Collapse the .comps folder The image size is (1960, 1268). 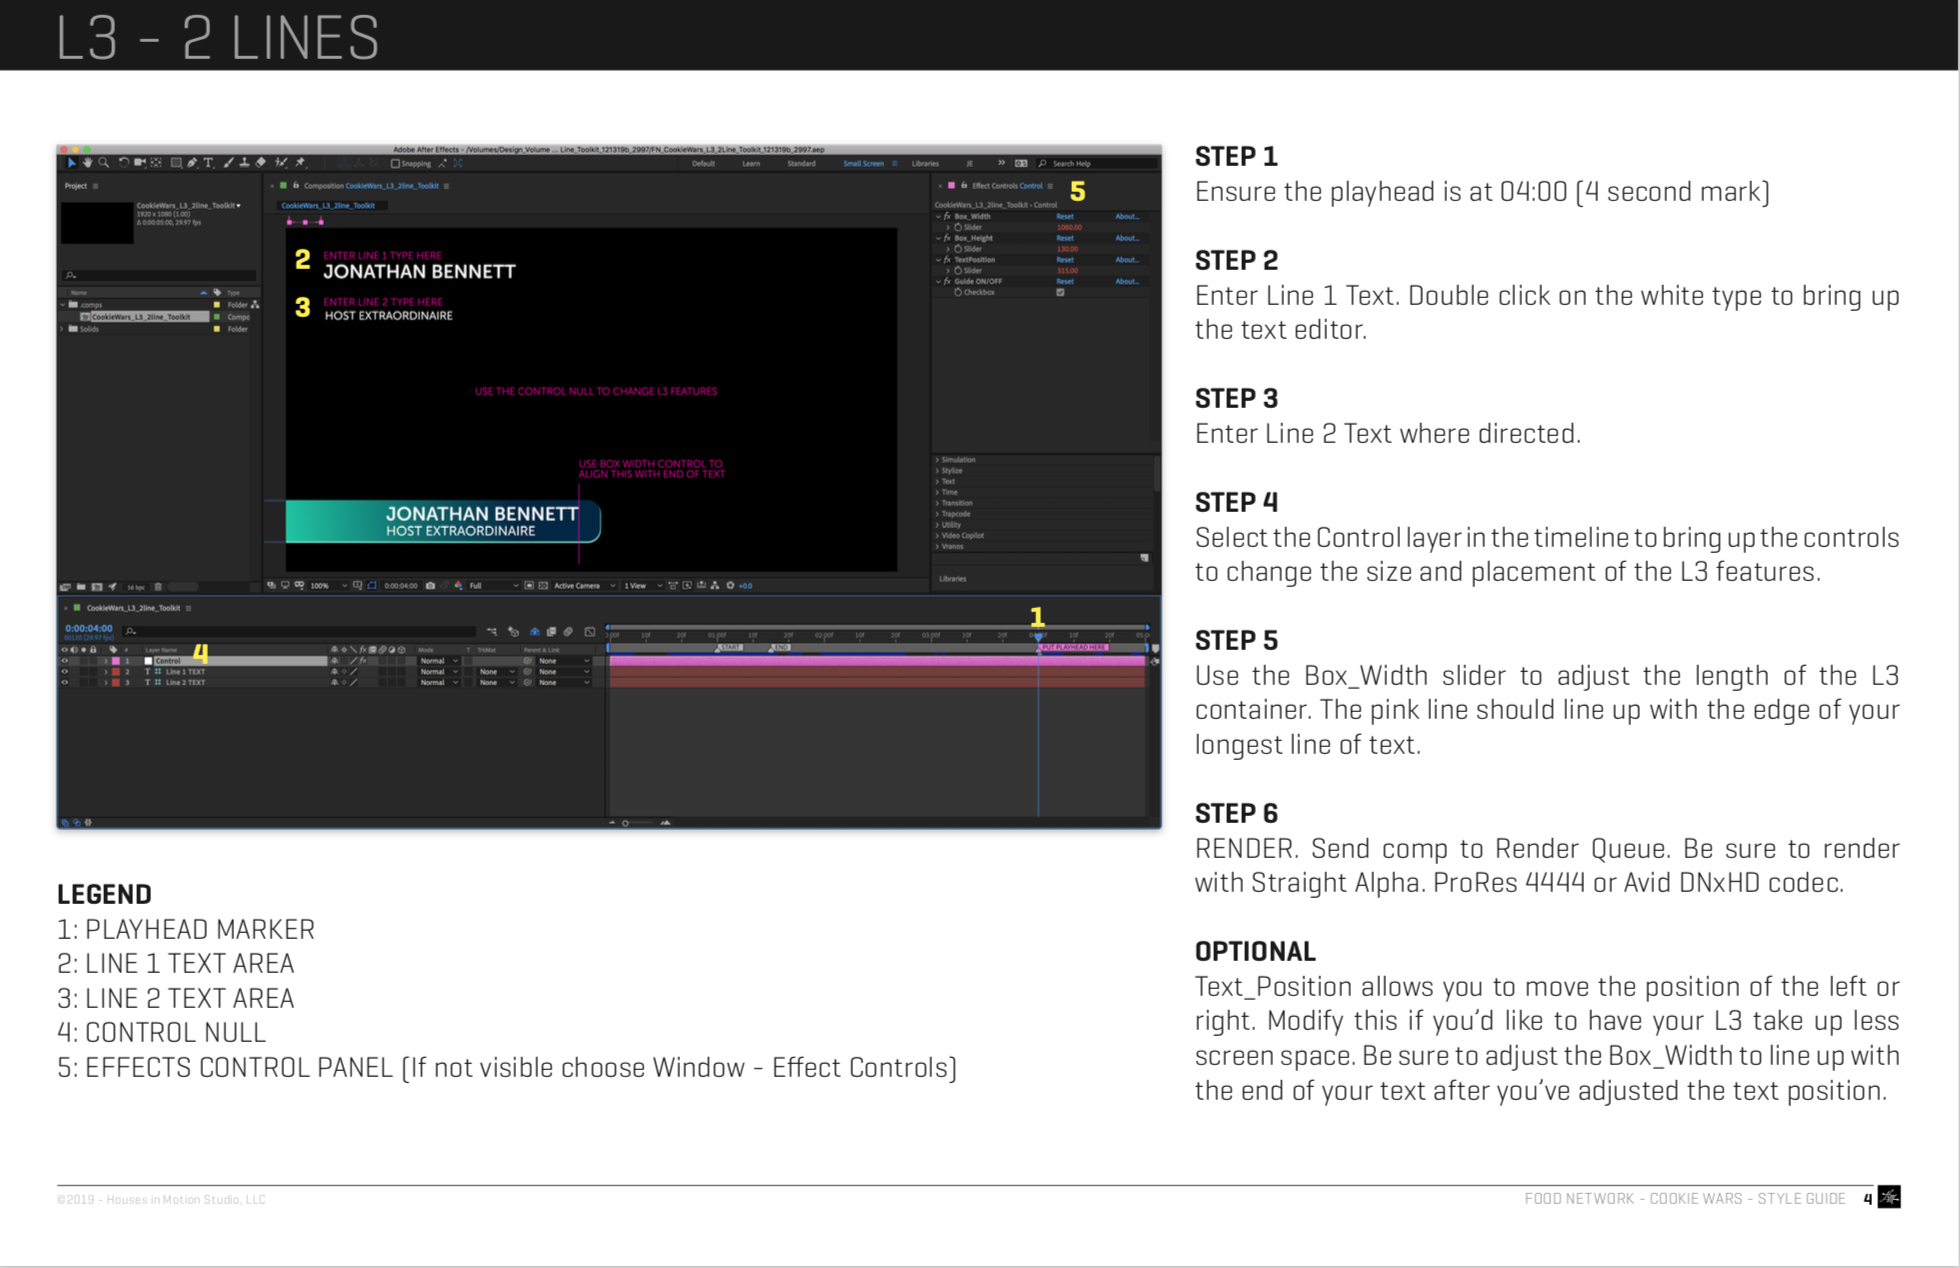[x=63, y=304]
